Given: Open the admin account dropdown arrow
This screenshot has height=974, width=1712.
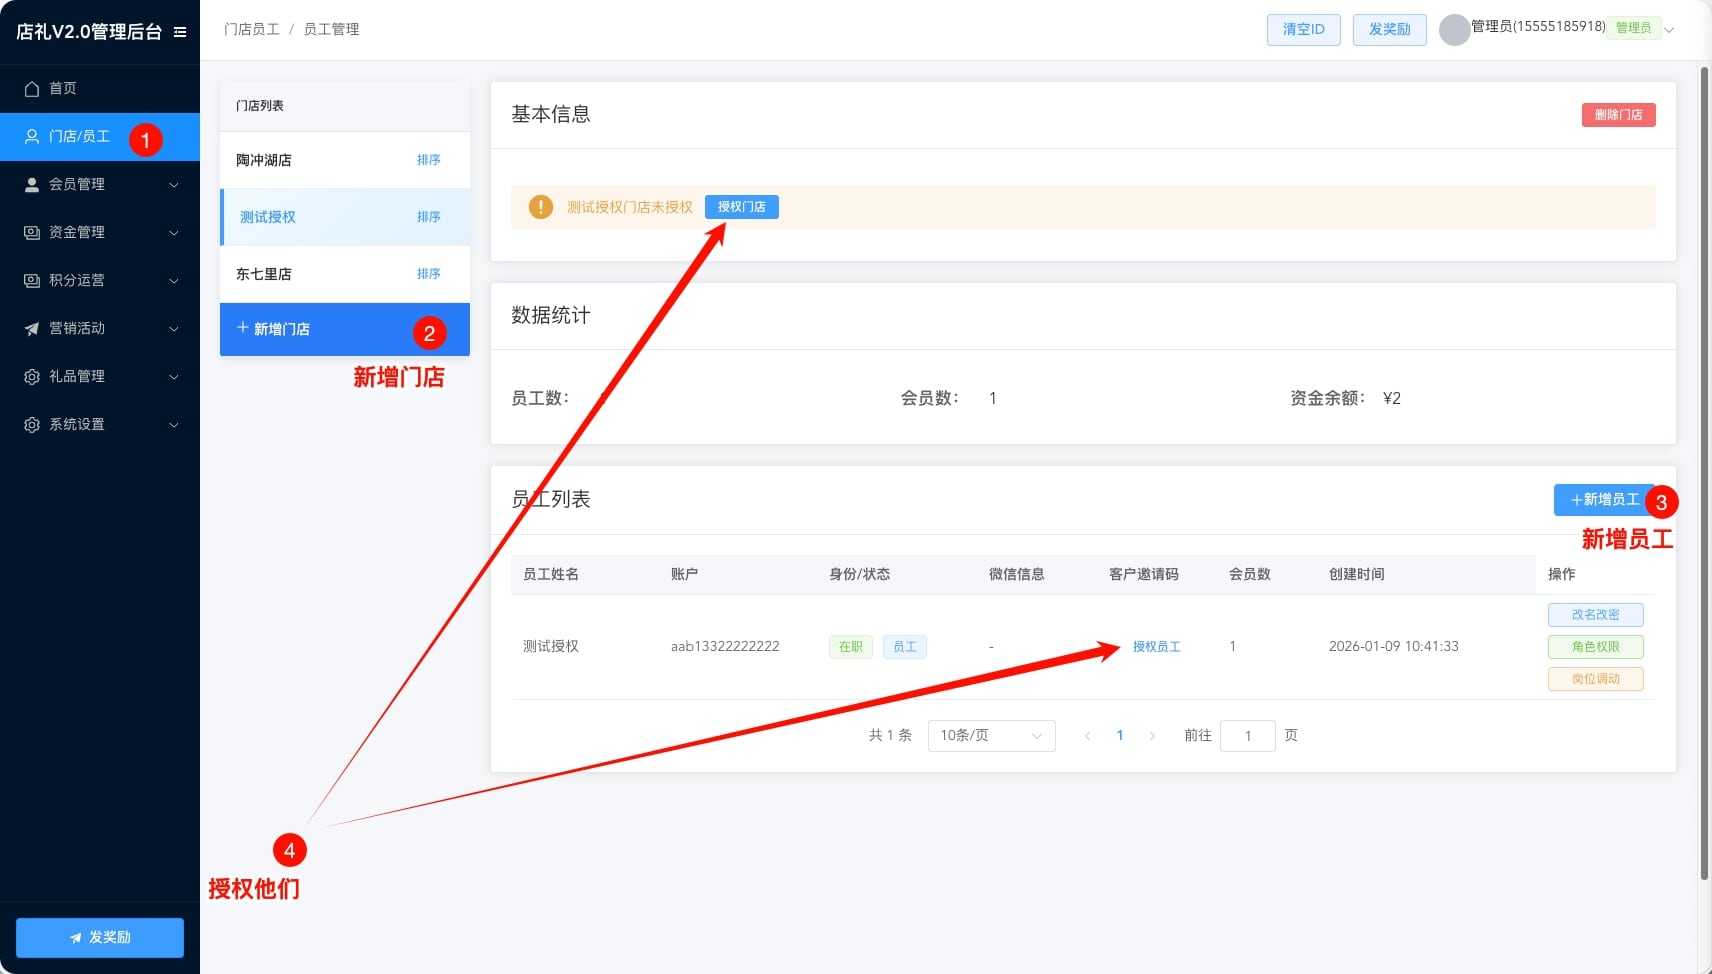Looking at the screenshot, I should pyautogui.click(x=1668, y=30).
